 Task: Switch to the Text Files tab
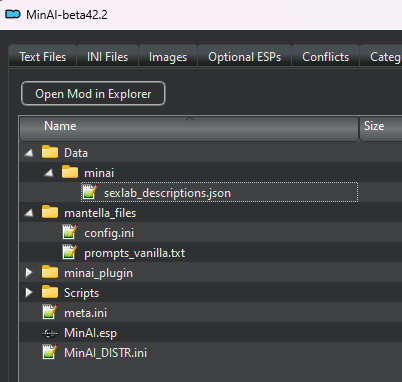42,57
